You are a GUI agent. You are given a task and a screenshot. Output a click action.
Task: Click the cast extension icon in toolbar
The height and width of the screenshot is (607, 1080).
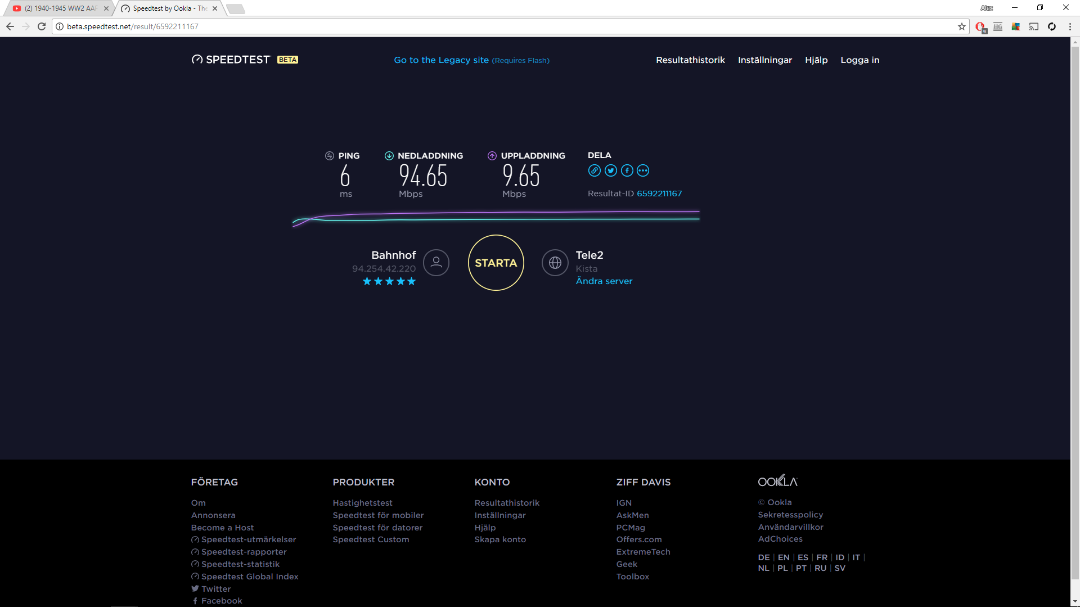pos(1034,27)
